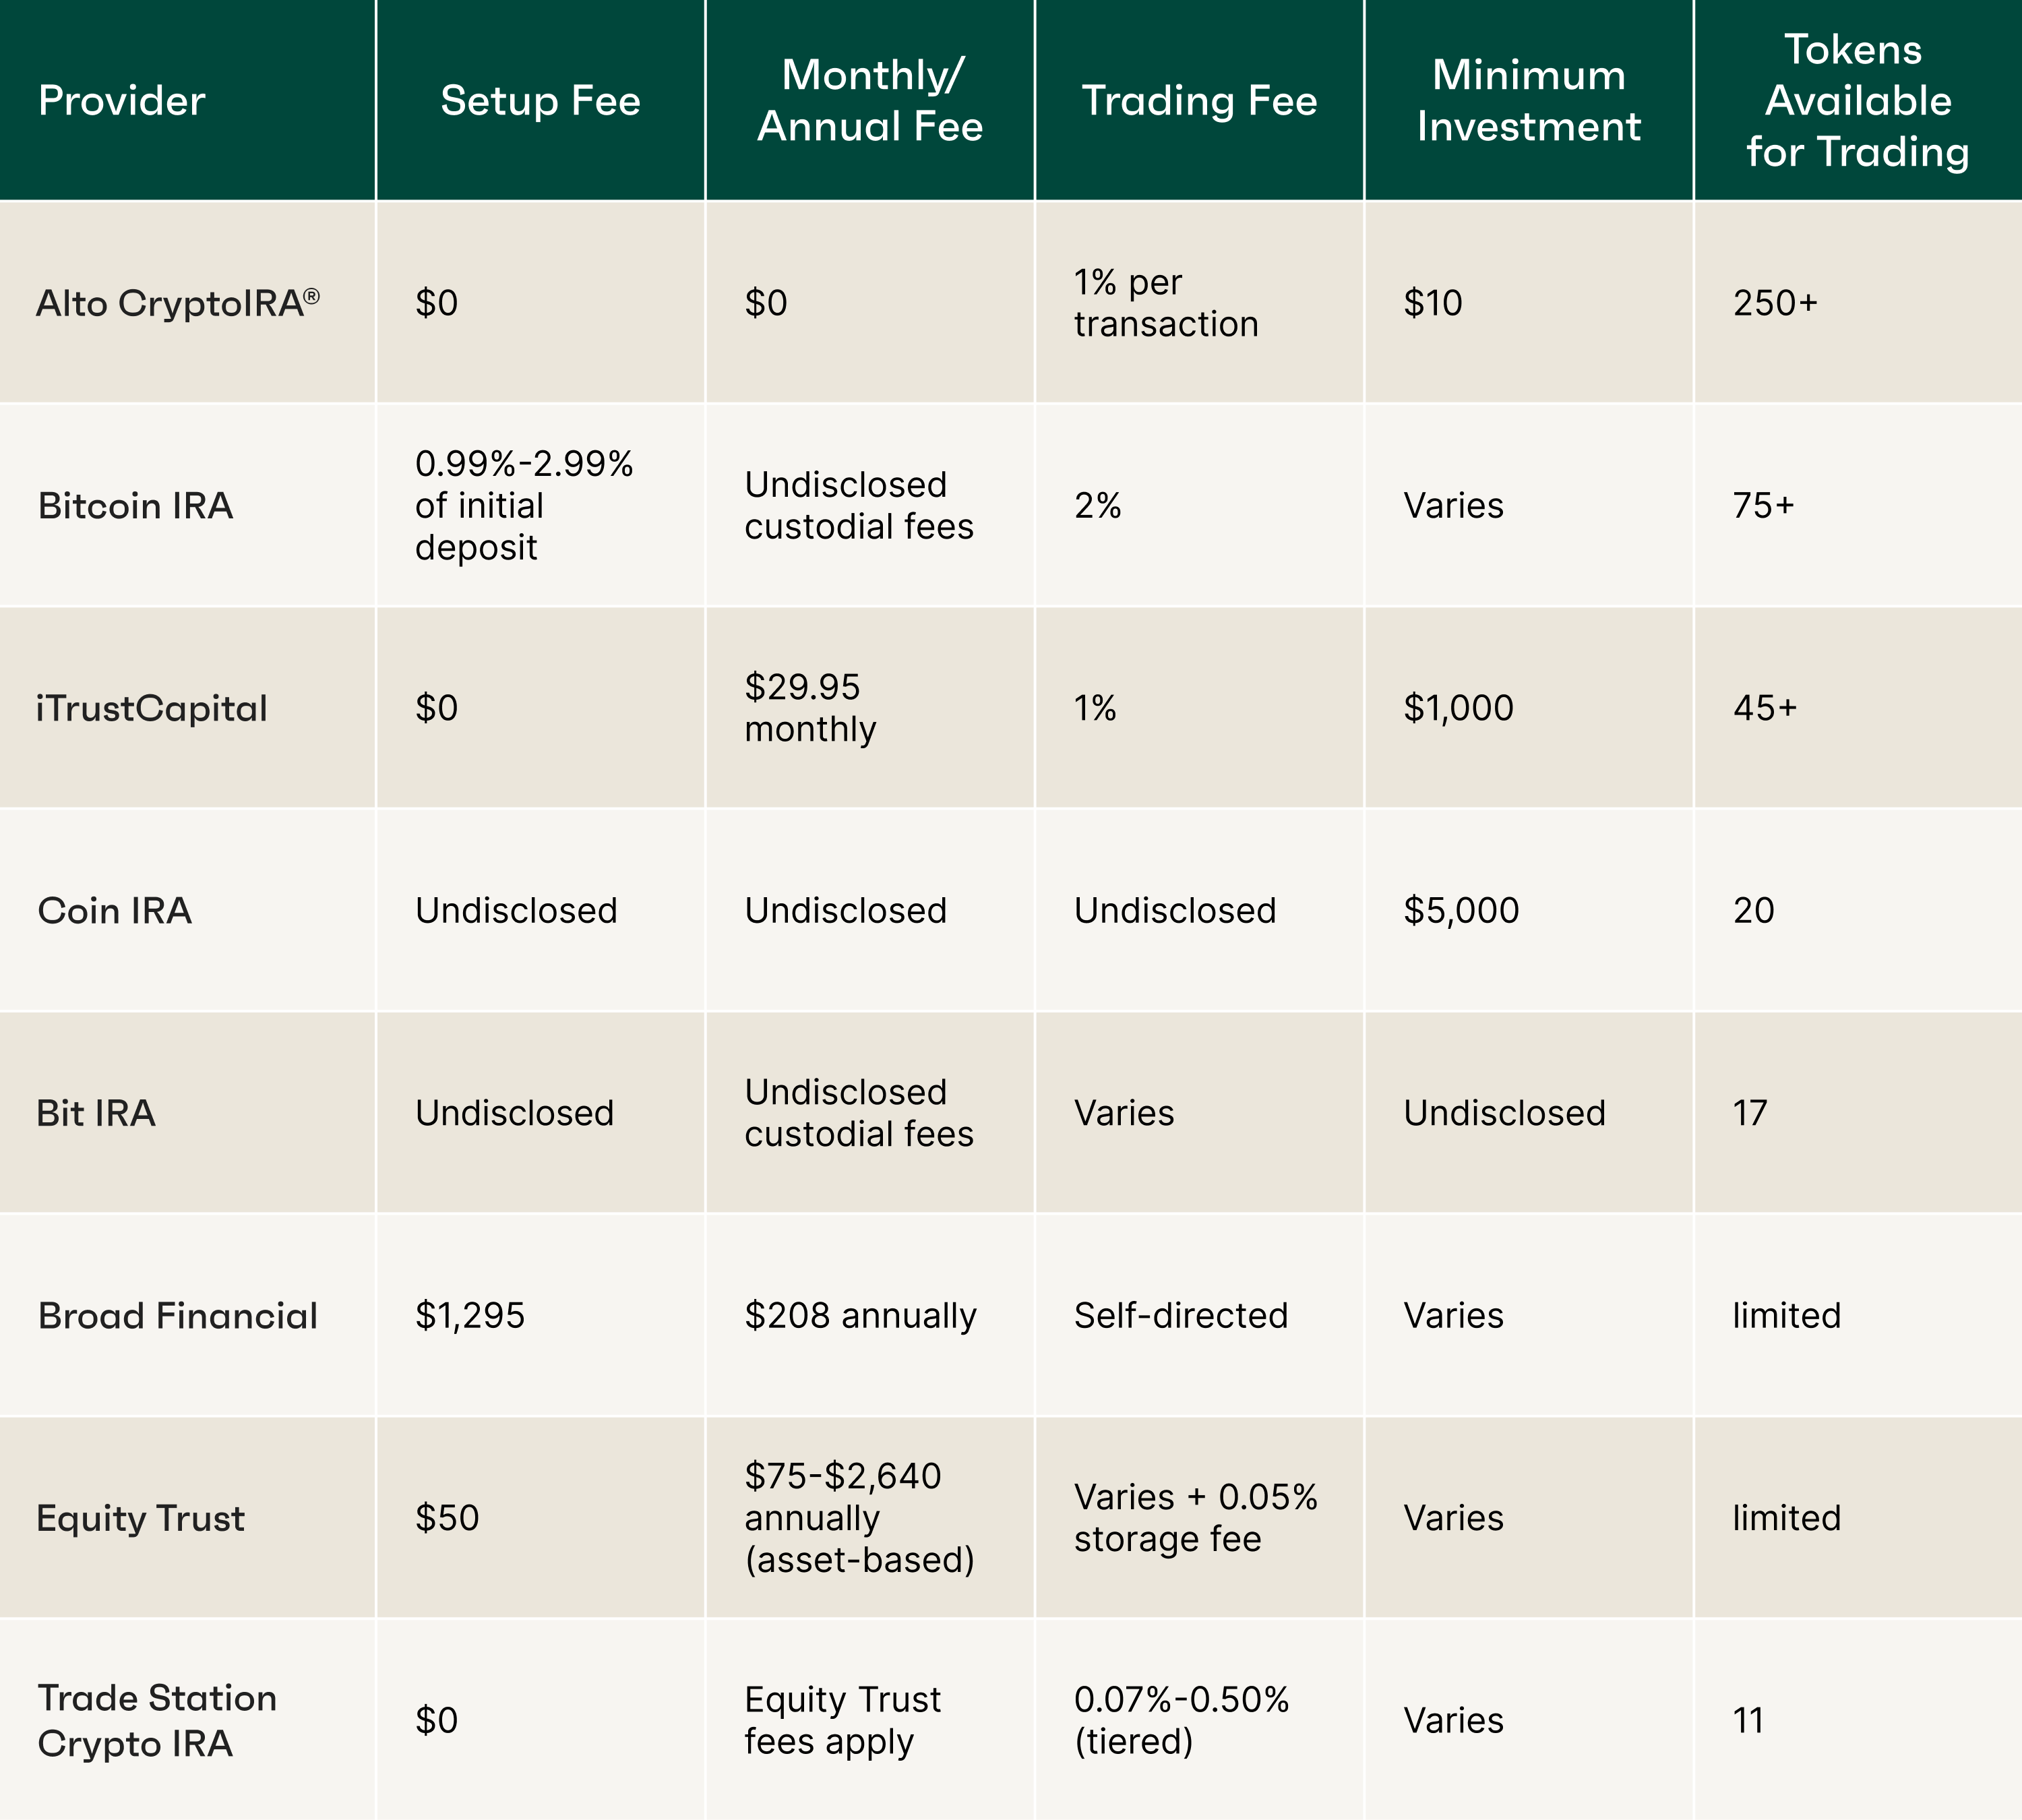Screen dimensions: 2022x1820
Task: Click the iTrustCapital provider name
Action: coord(152,708)
